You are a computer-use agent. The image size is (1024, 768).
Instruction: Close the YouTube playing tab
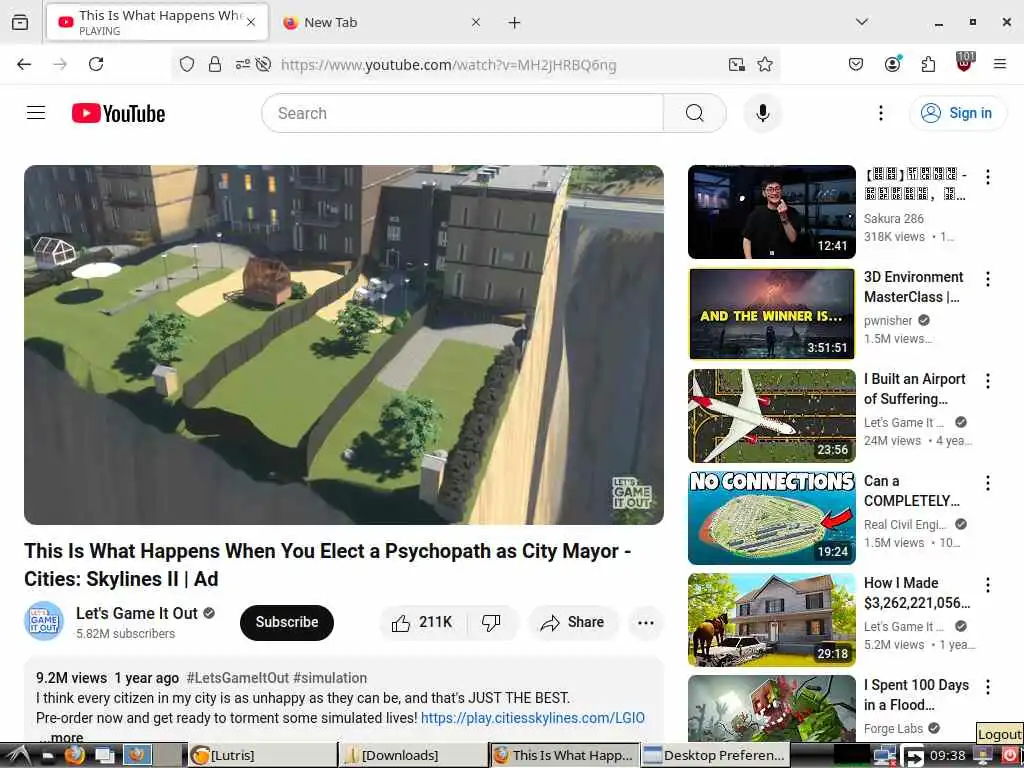(251, 22)
